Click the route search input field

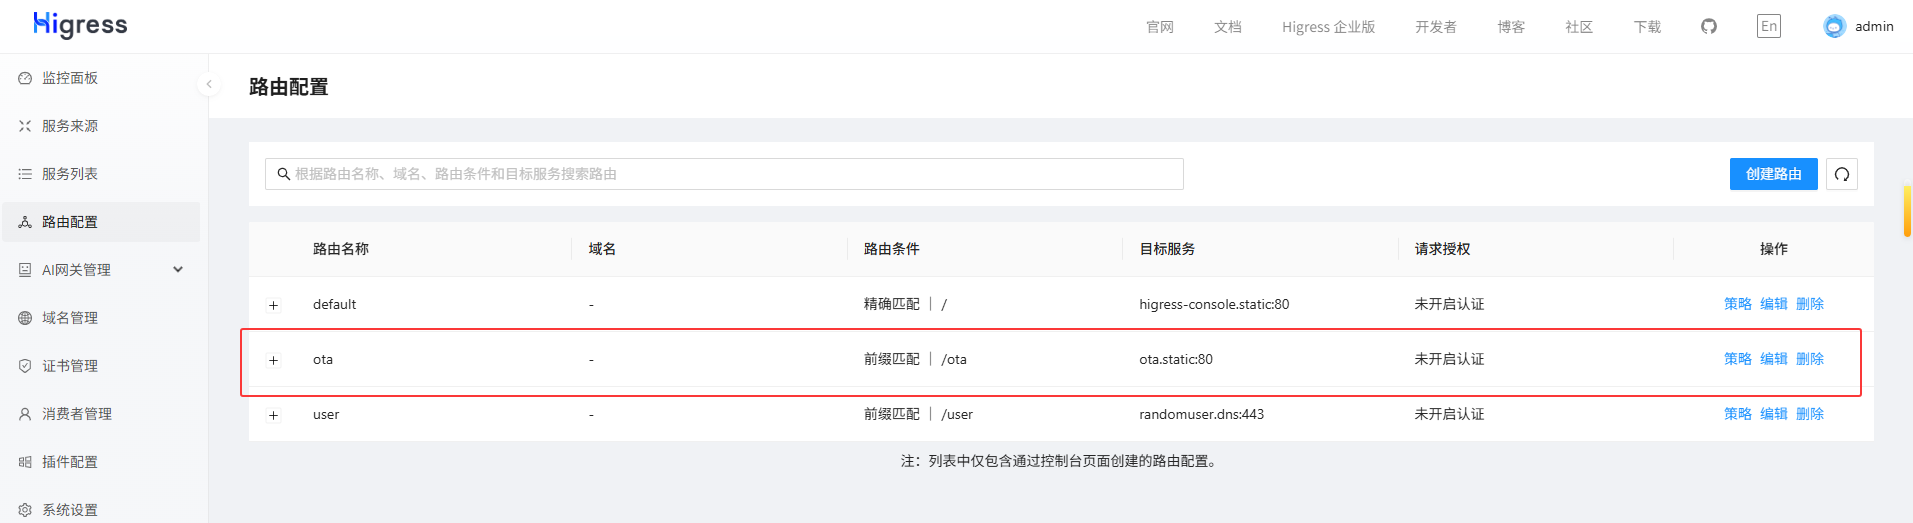pyautogui.click(x=724, y=174)
